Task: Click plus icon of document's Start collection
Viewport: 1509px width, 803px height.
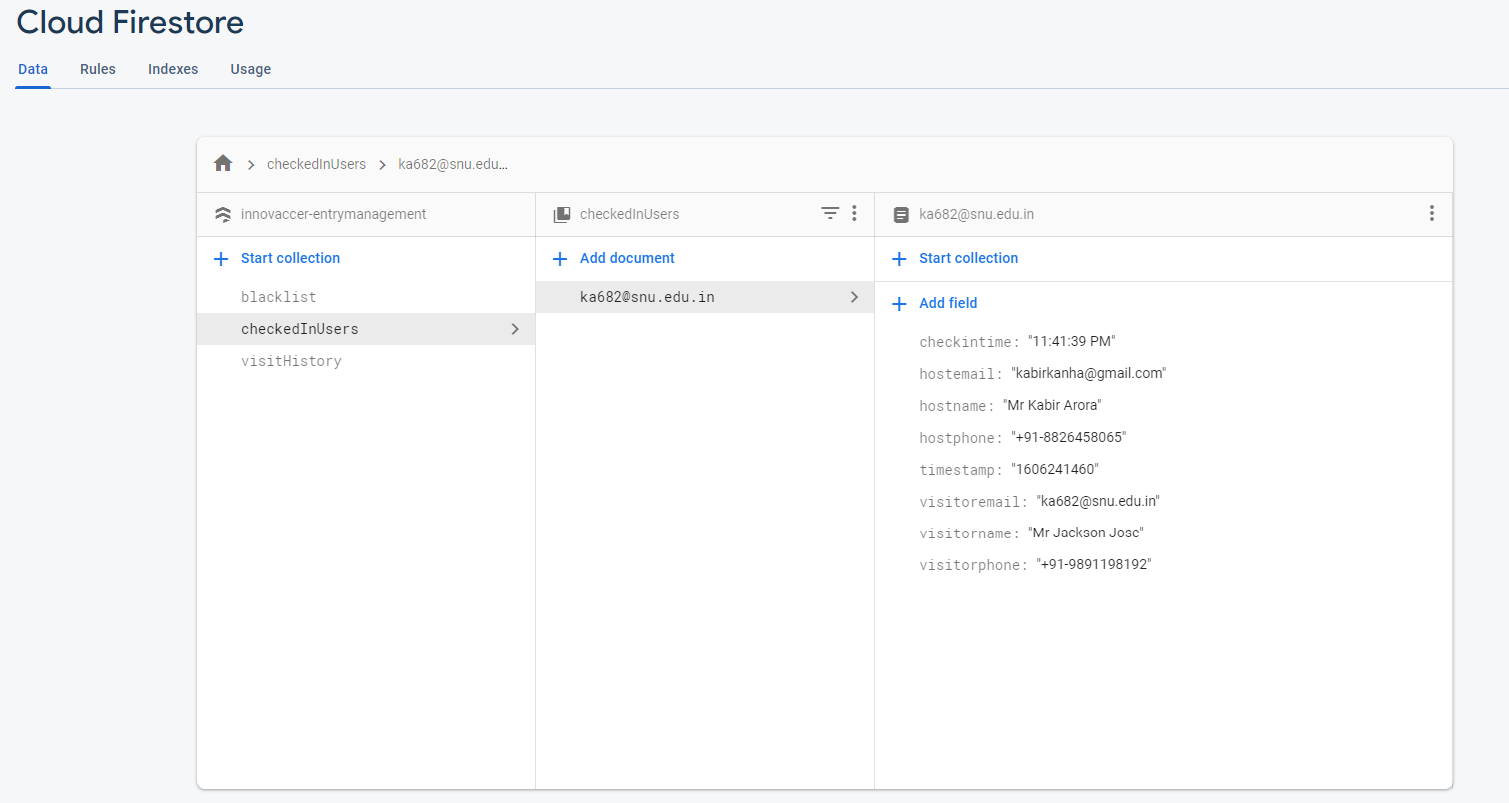Action: point(900,259)
